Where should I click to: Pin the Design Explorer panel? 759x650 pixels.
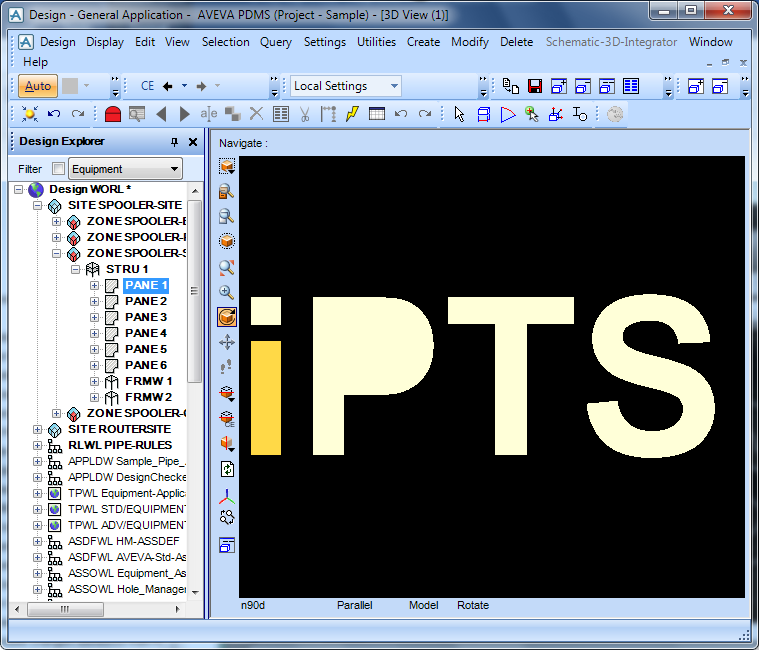point(174,142)
